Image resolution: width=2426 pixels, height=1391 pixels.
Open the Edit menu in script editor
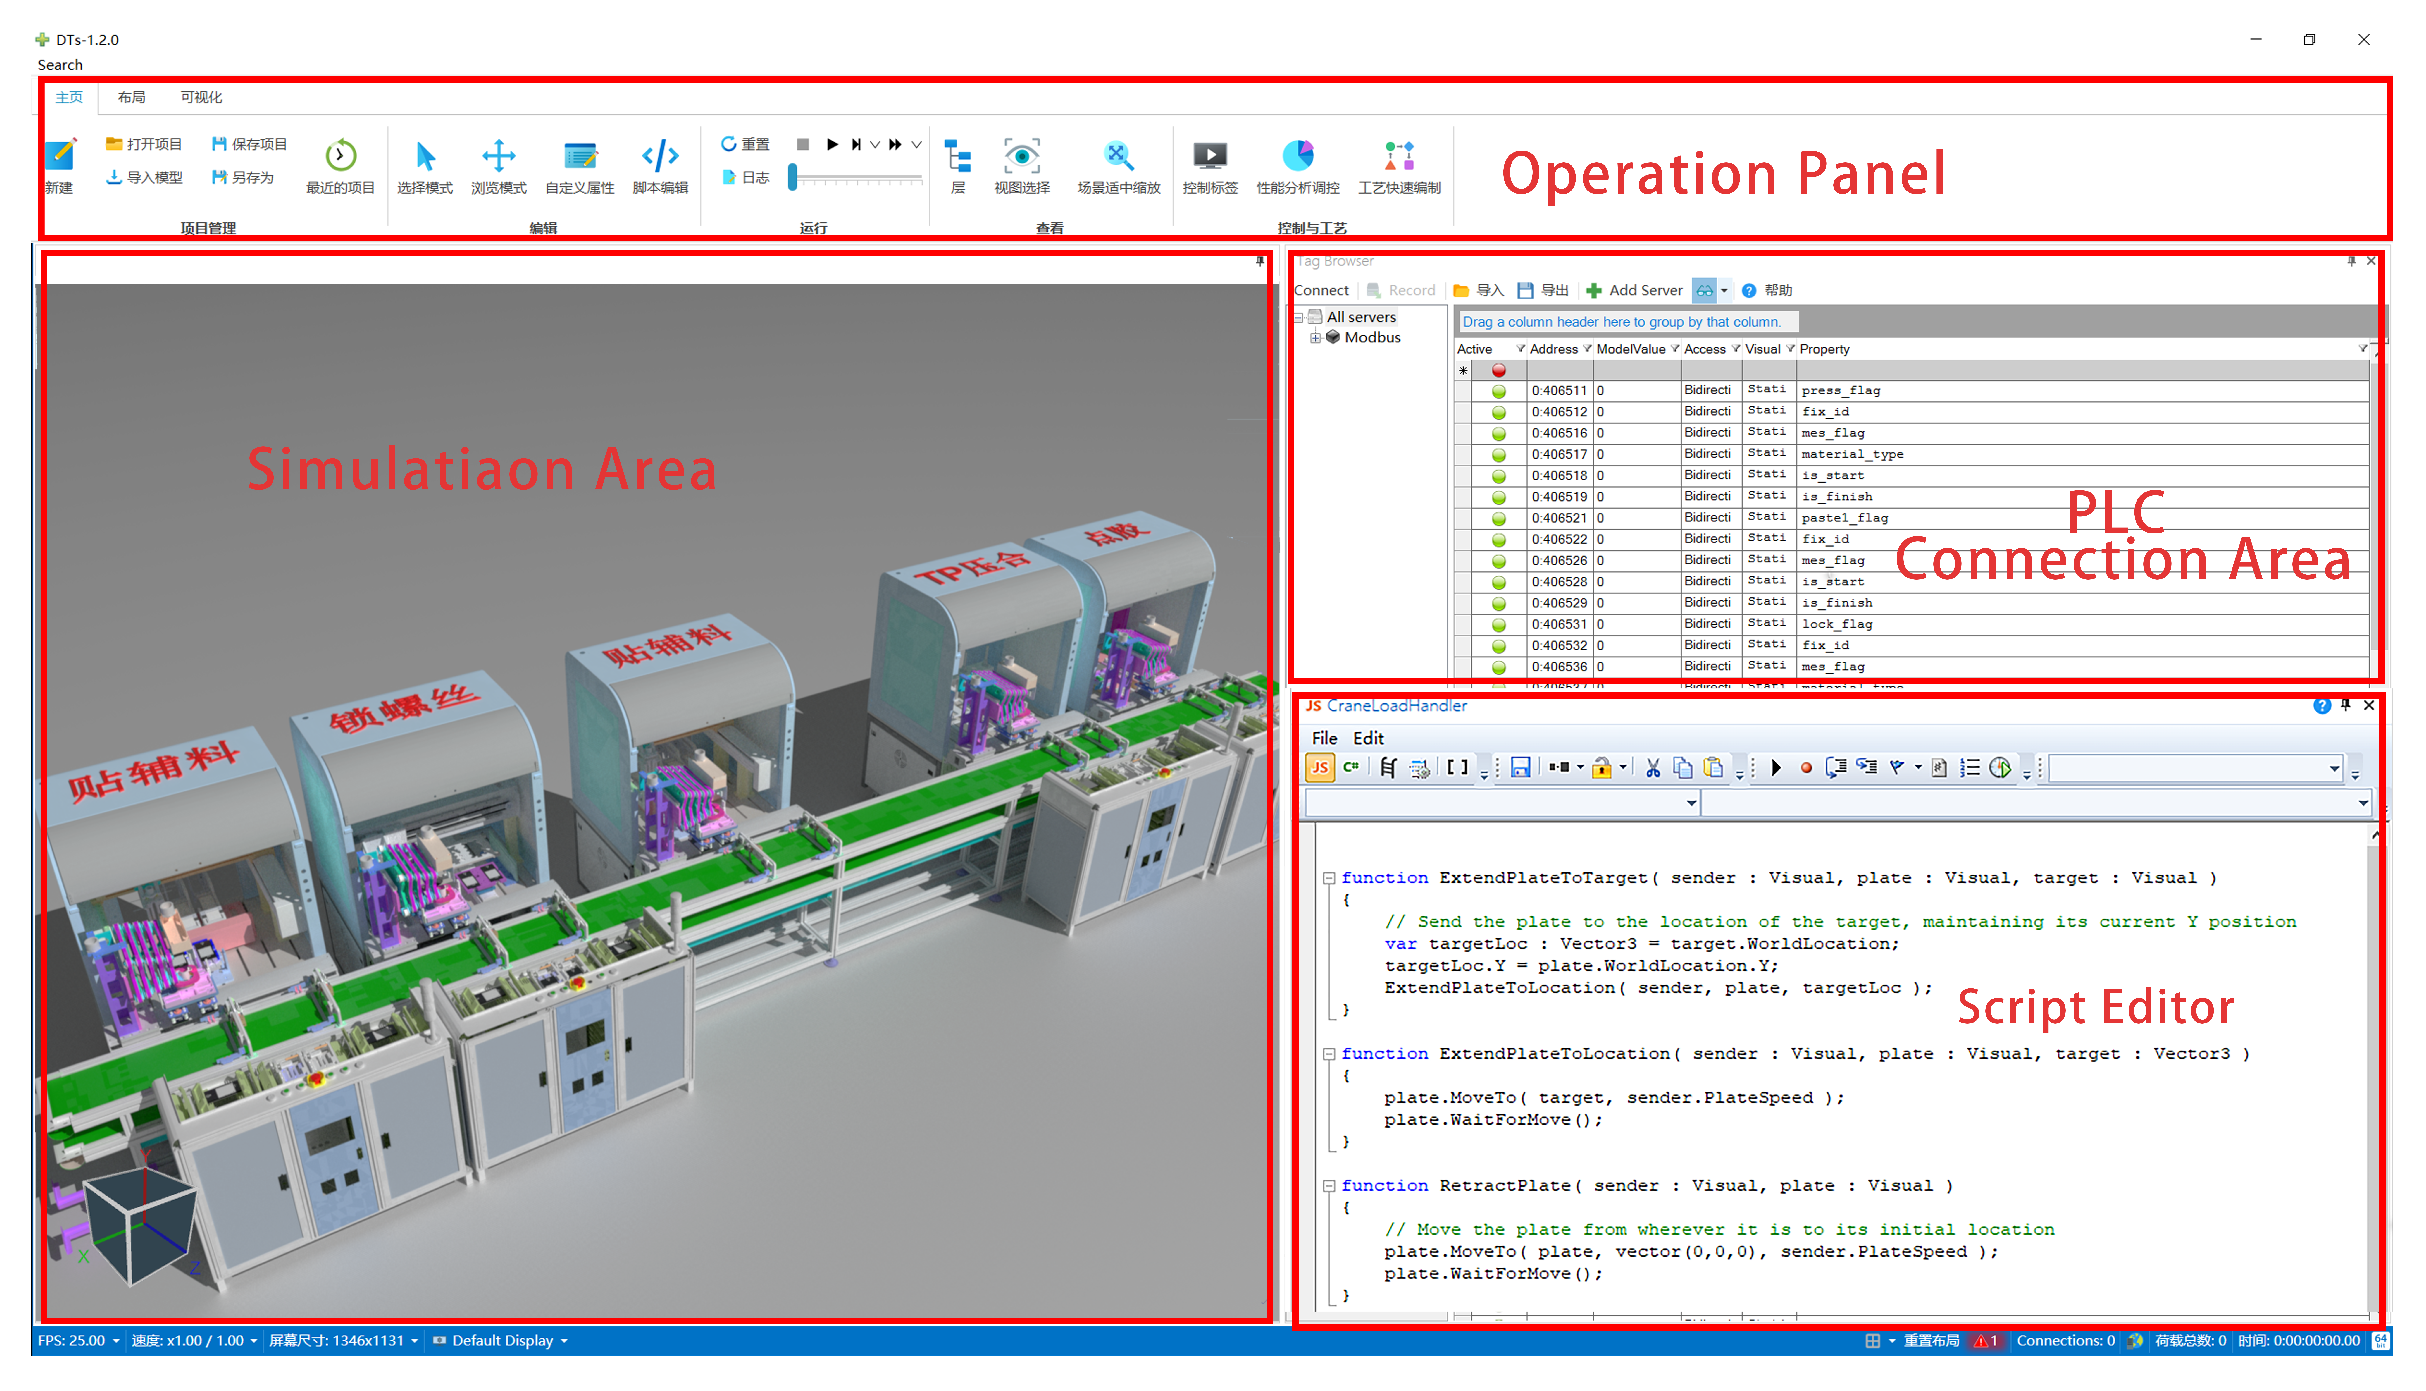(1367, 738)
